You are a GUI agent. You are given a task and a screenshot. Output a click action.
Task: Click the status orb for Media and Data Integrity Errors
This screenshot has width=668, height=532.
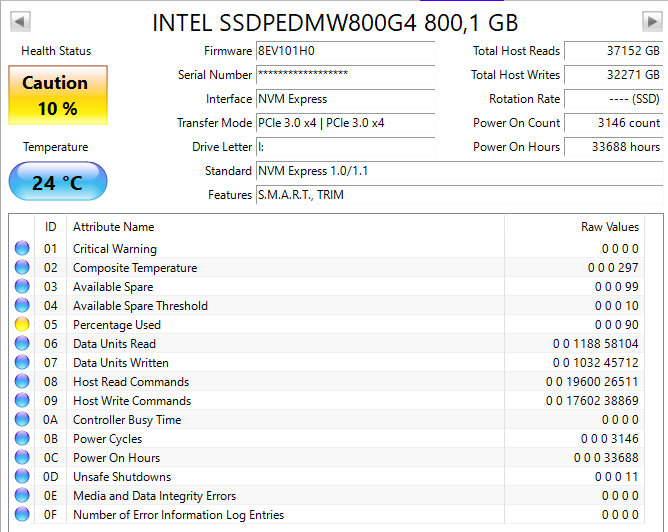tap(22, 495)
